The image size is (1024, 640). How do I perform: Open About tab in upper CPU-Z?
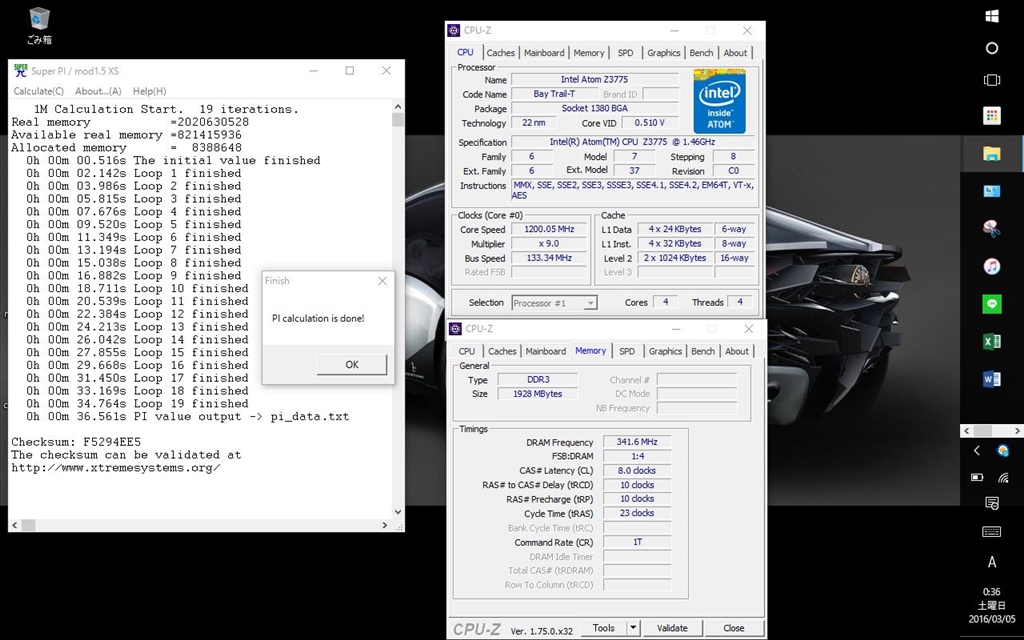(x=735, y=53)
